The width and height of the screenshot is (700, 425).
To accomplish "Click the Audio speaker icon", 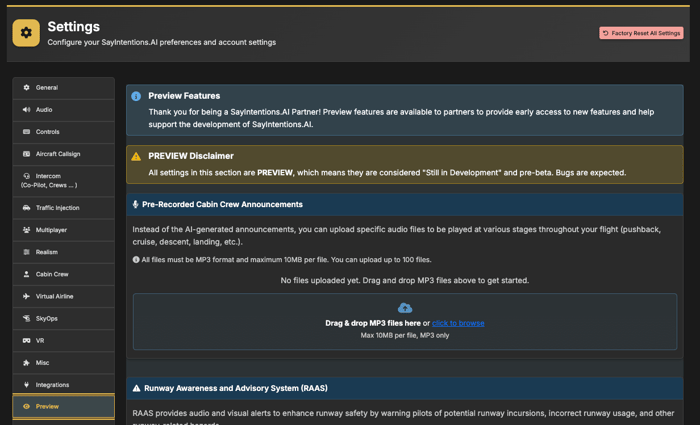I will [27, 110].
